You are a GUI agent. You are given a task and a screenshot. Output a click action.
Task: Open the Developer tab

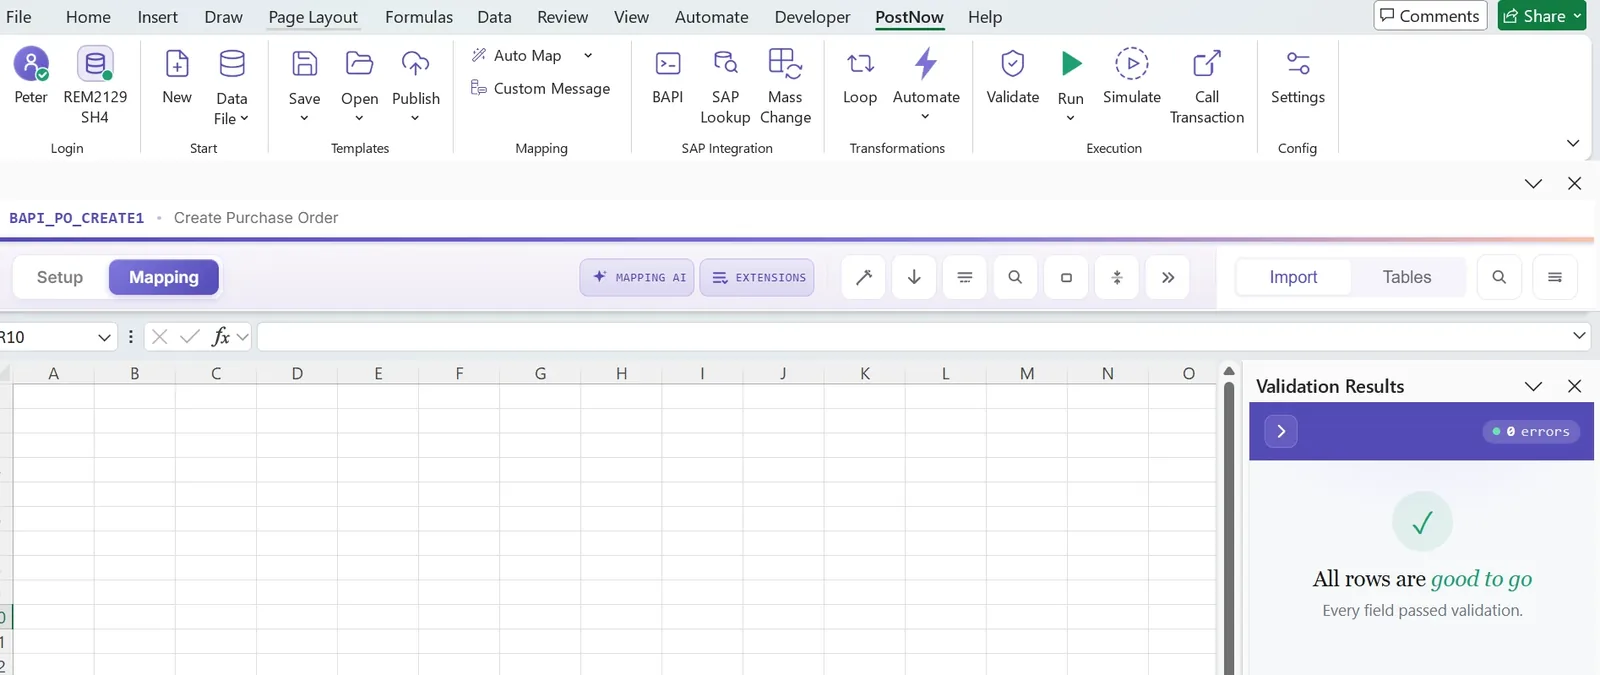[x=812, y=17]
